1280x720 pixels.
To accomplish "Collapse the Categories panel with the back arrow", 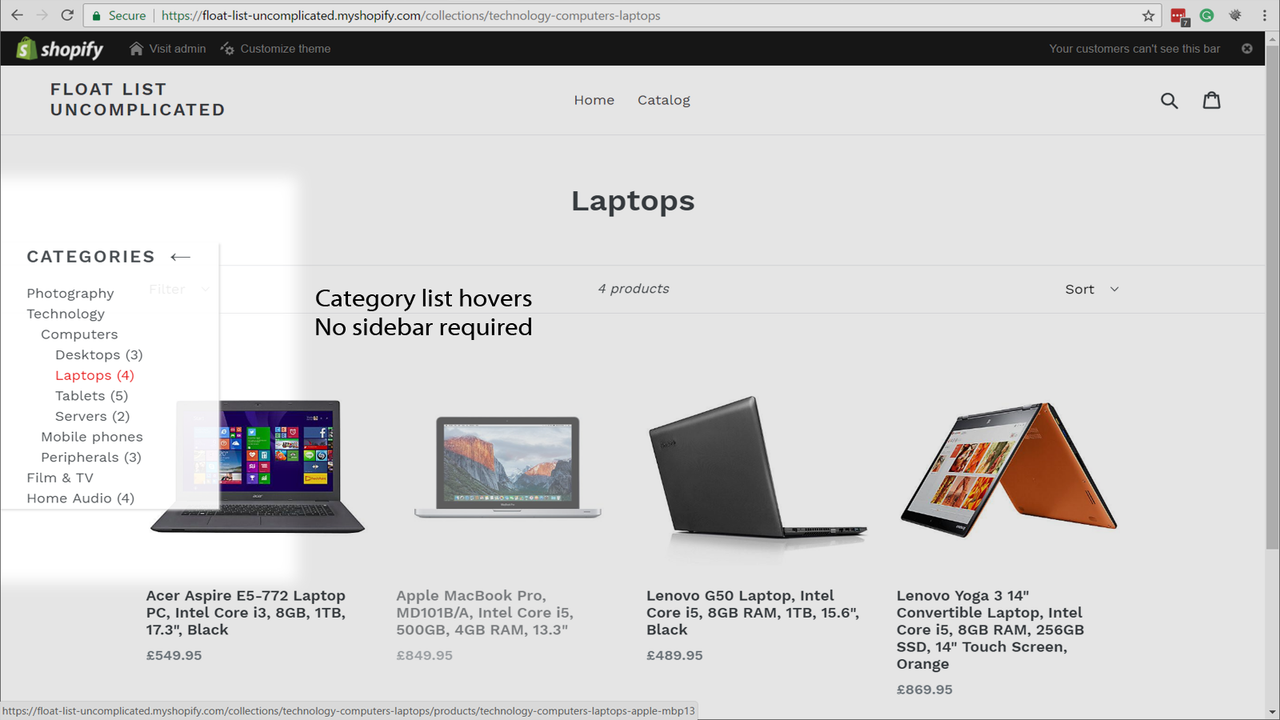I will click(x=180, y=257).
